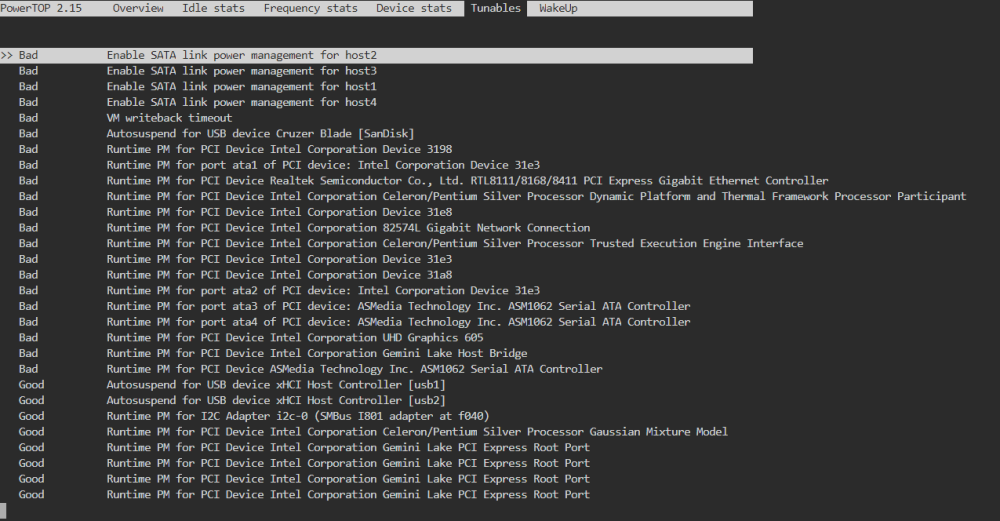Screen dimensions: 1000x521
Task: Select the I2C Adapter i2c-0 SMBus row
Action: (x=254, y=416)
